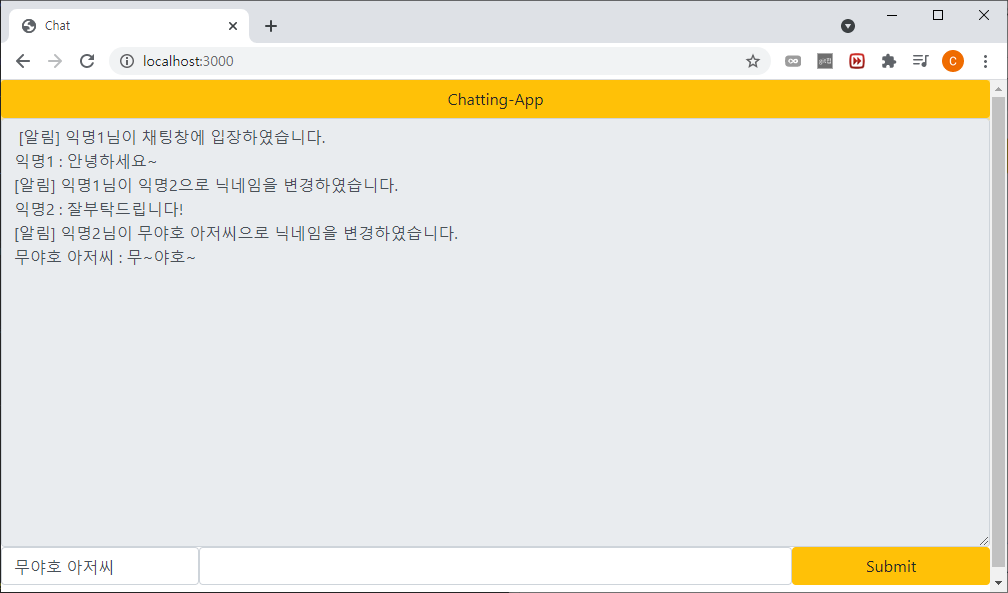Click the scrollbar up arrow
Image resolution: width=1008 pixels, height=593 pixels.
point(998,89)
